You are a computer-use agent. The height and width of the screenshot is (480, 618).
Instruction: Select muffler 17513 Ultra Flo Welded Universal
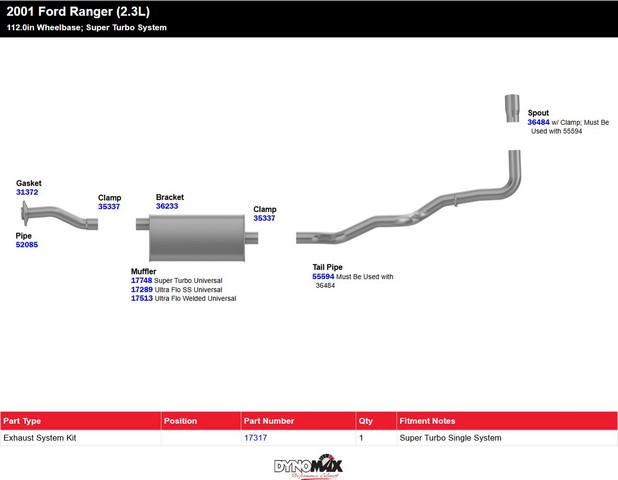pos(141,299)
